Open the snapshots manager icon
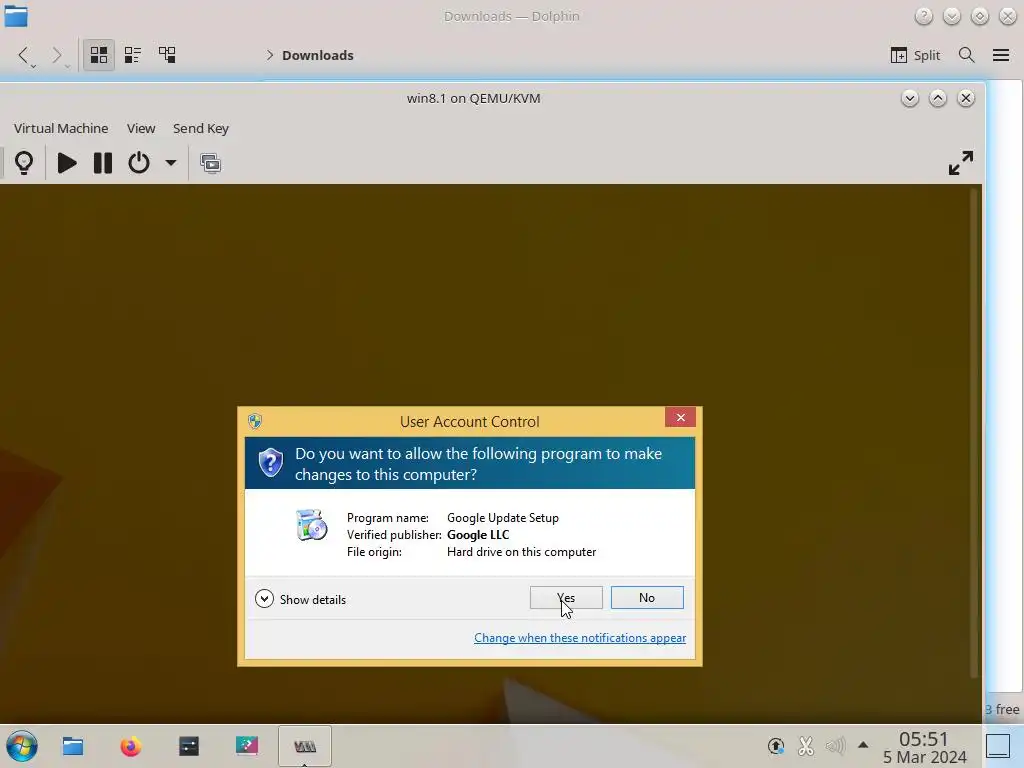The width and height of the screenshot is (1024, 768). click(x=211, y=163)
